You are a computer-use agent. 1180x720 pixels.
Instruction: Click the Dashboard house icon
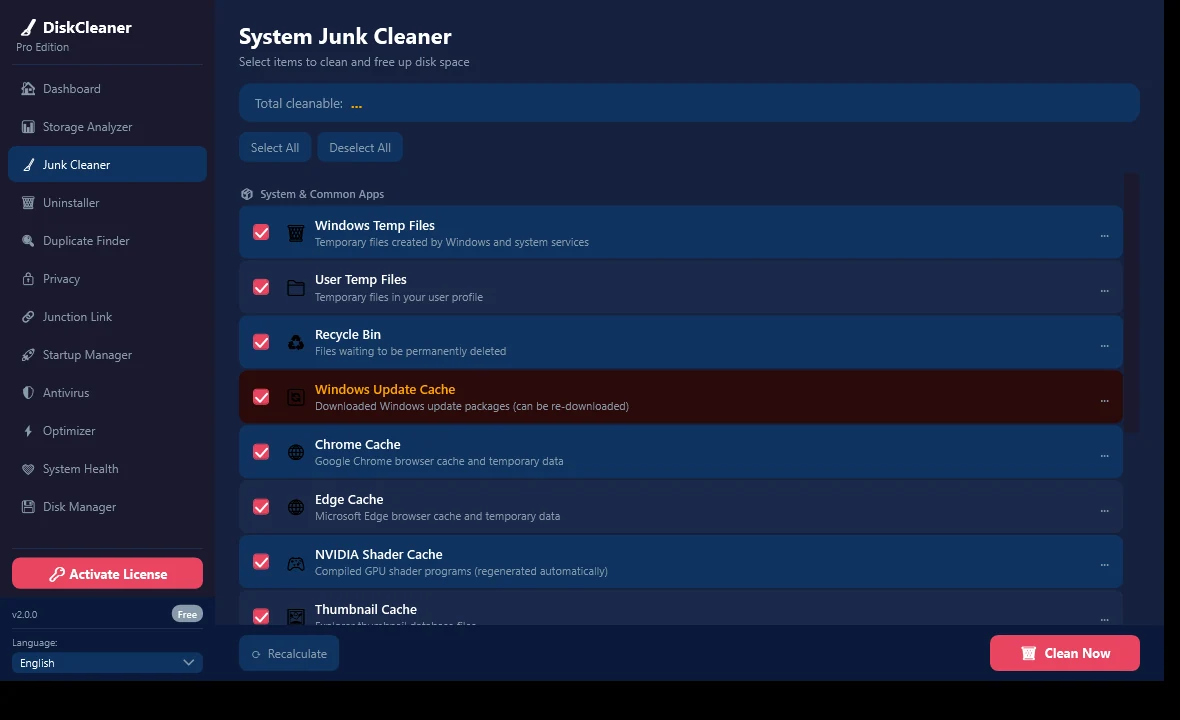28,89
